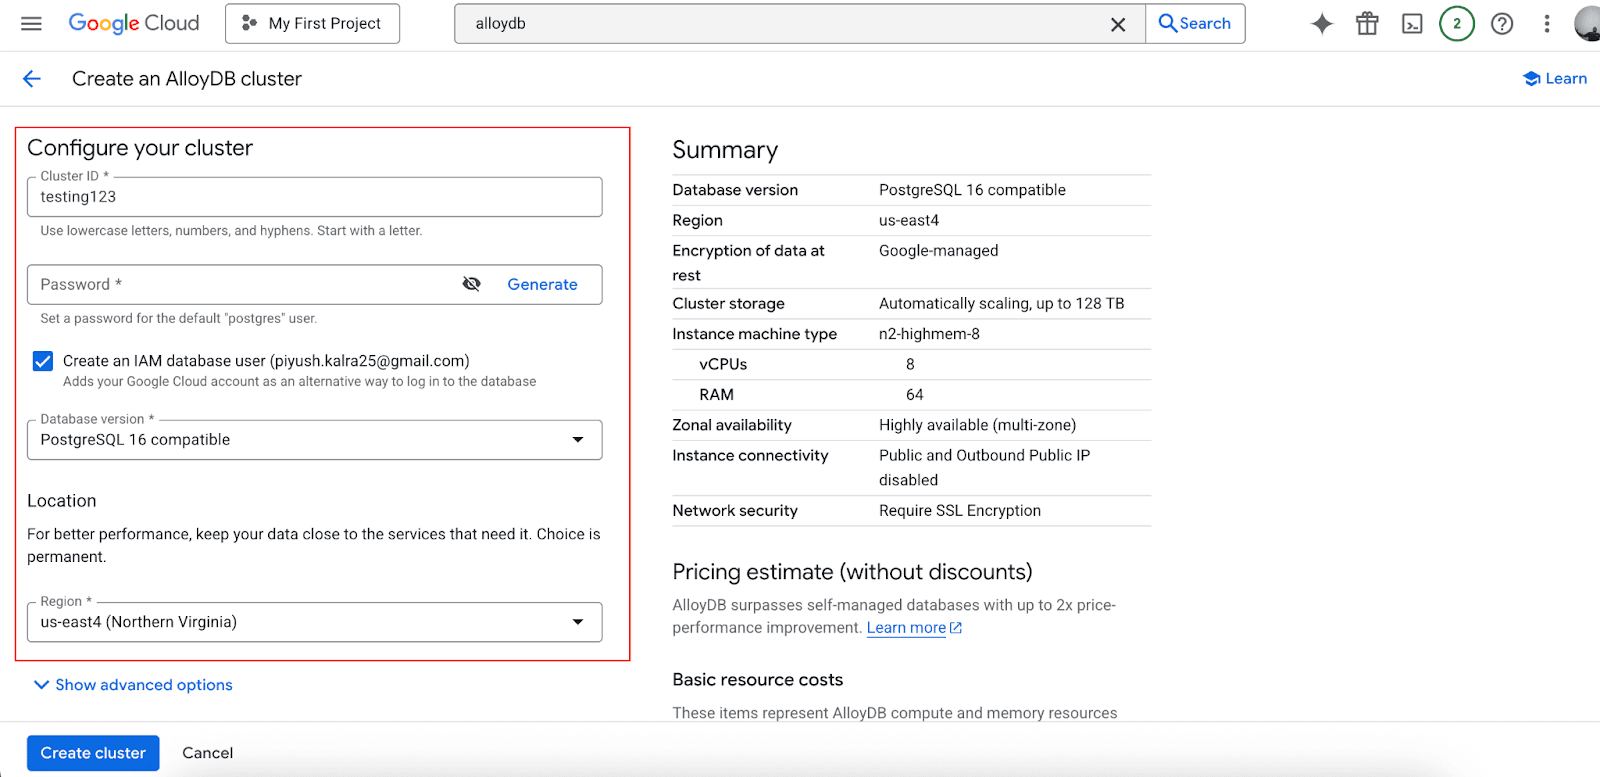Open the Region dropdown

tap(314, 622)
